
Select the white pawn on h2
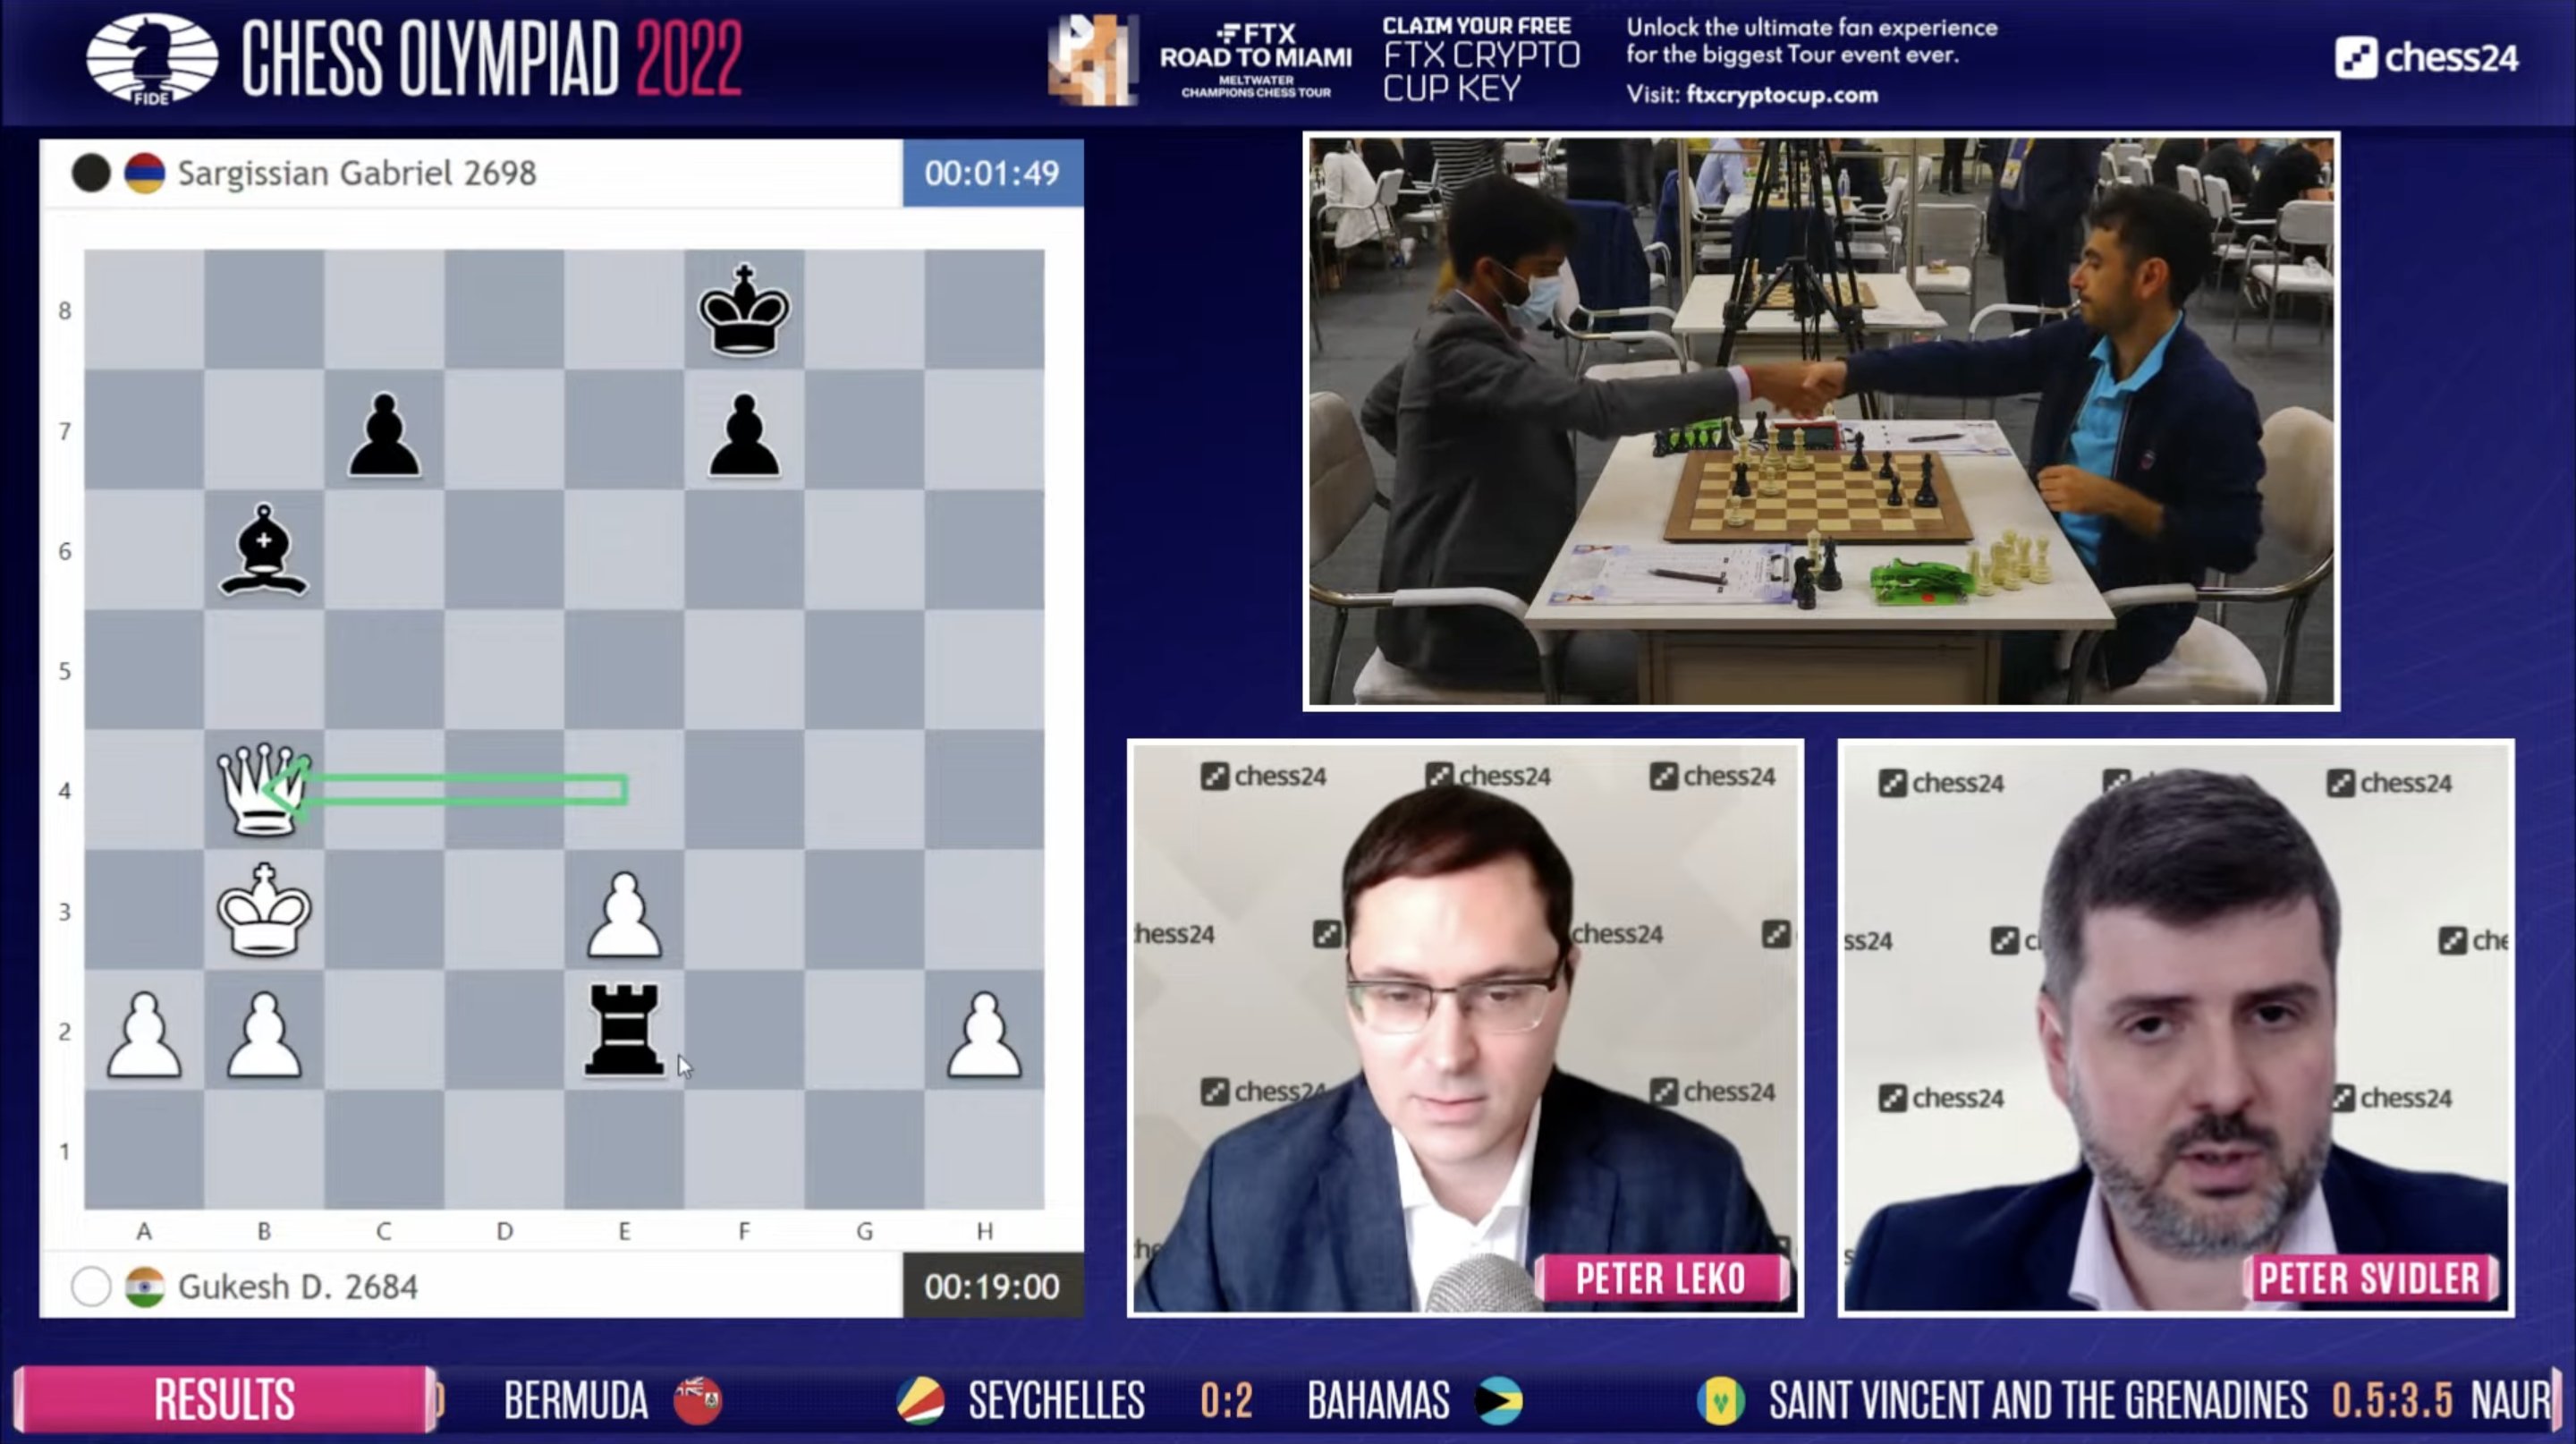click(984, 1035)
